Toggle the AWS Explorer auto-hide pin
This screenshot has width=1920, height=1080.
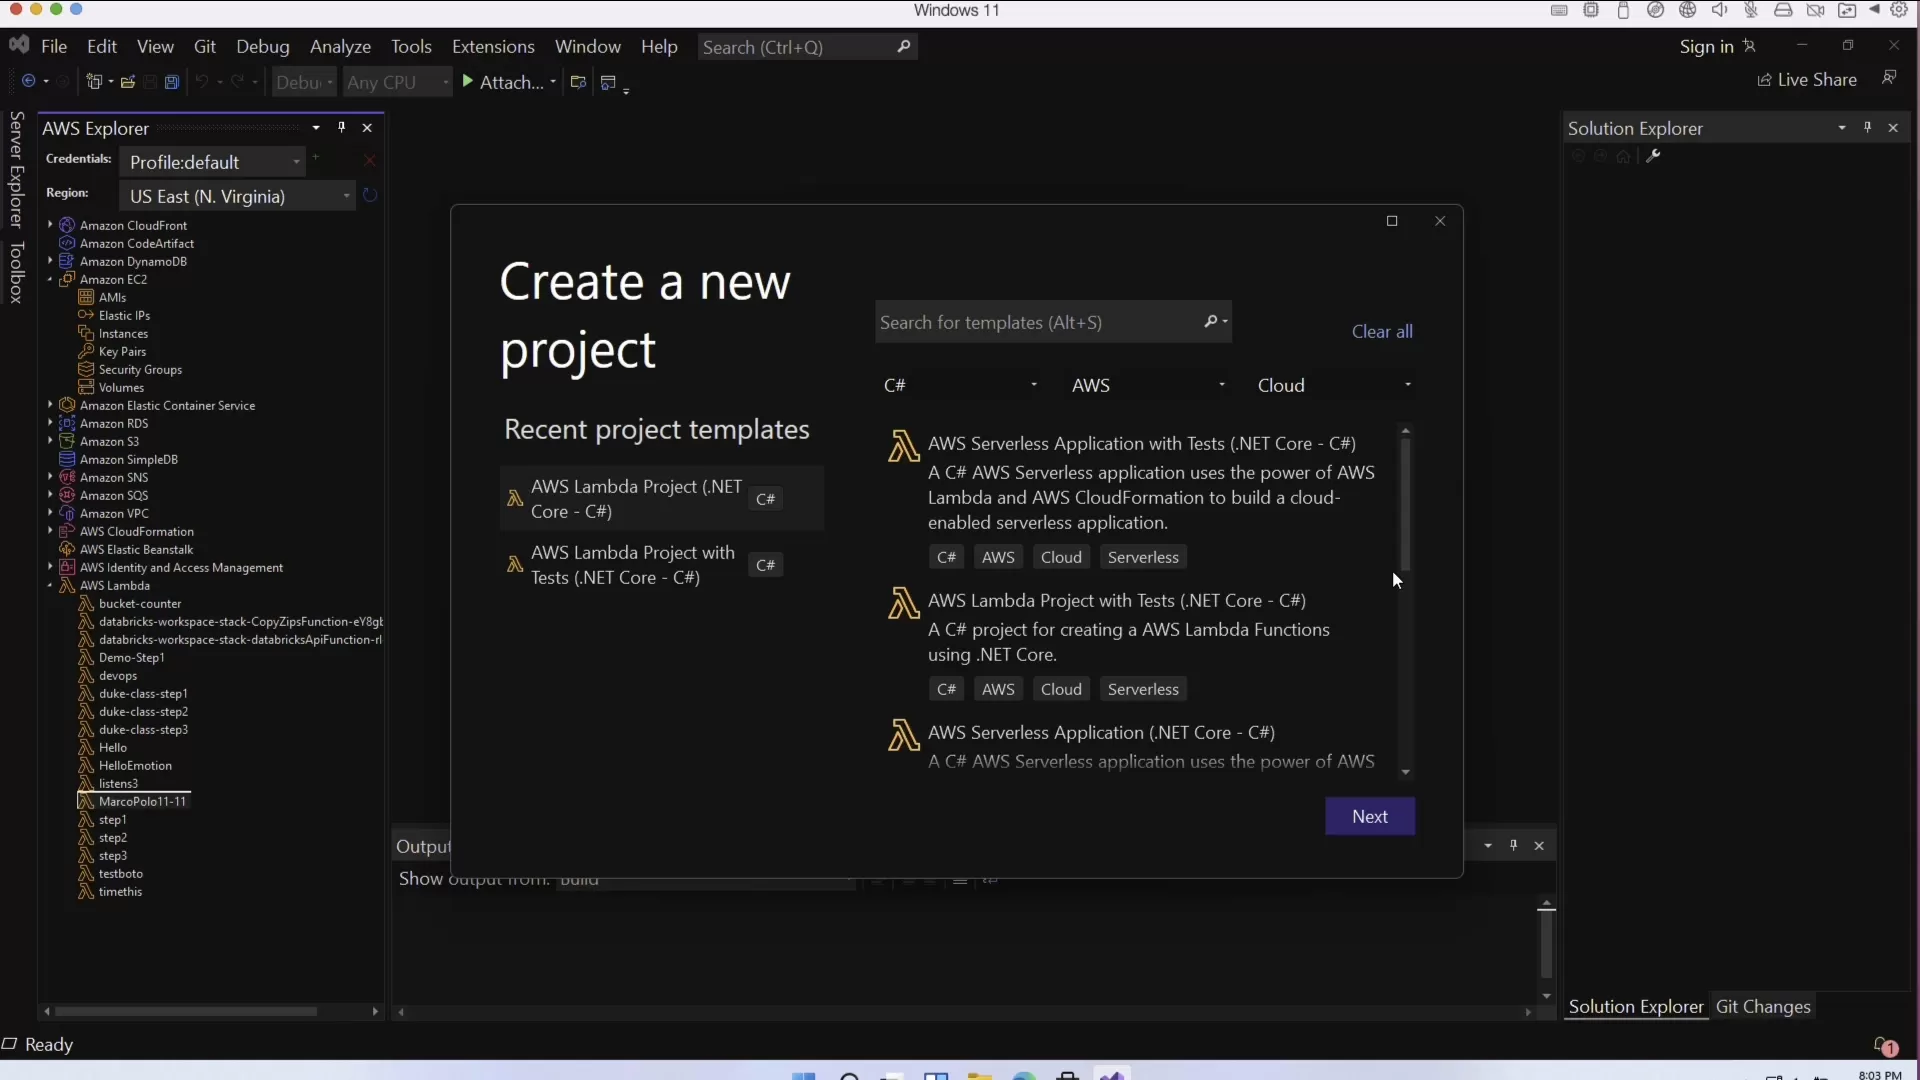pyautogui.click(x=342, y=128)
